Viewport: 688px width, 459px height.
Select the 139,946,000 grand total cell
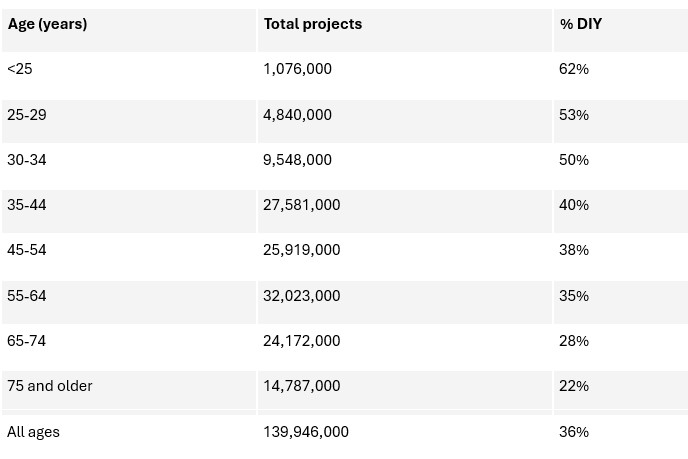click(x=306, y=432)
